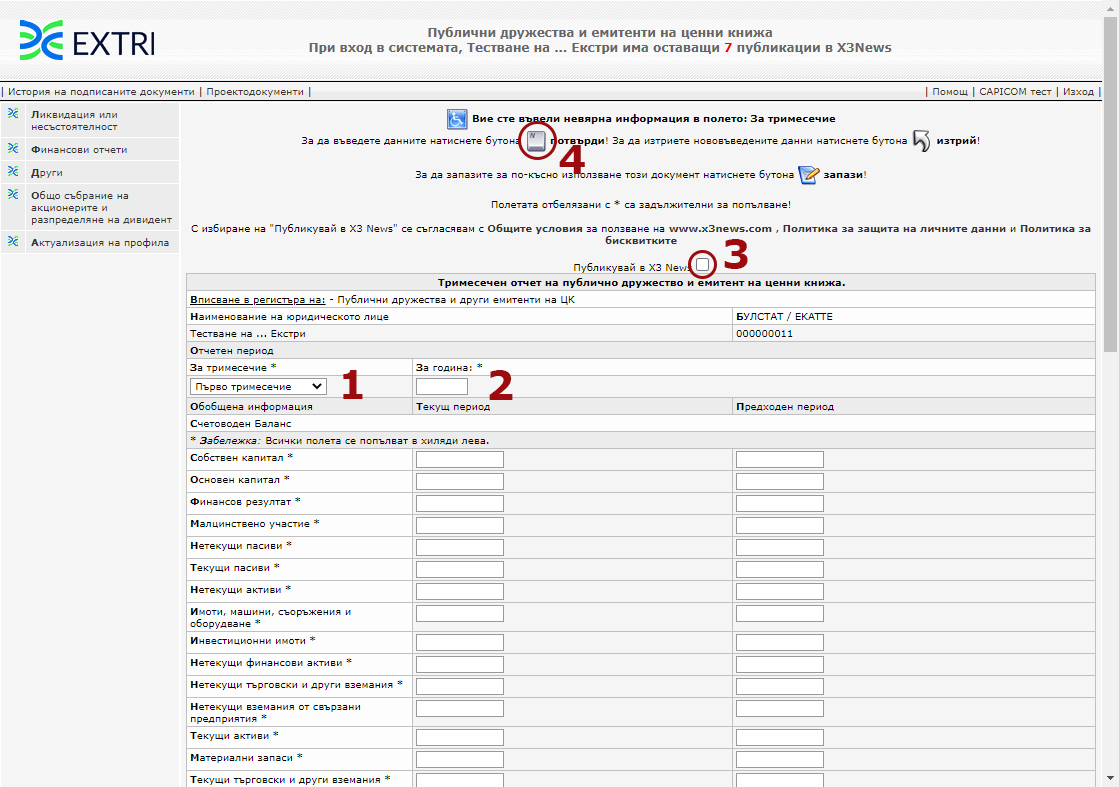Focus Текущи пасиви previous period field
The image size is (1119, 787).
(779, 569)
